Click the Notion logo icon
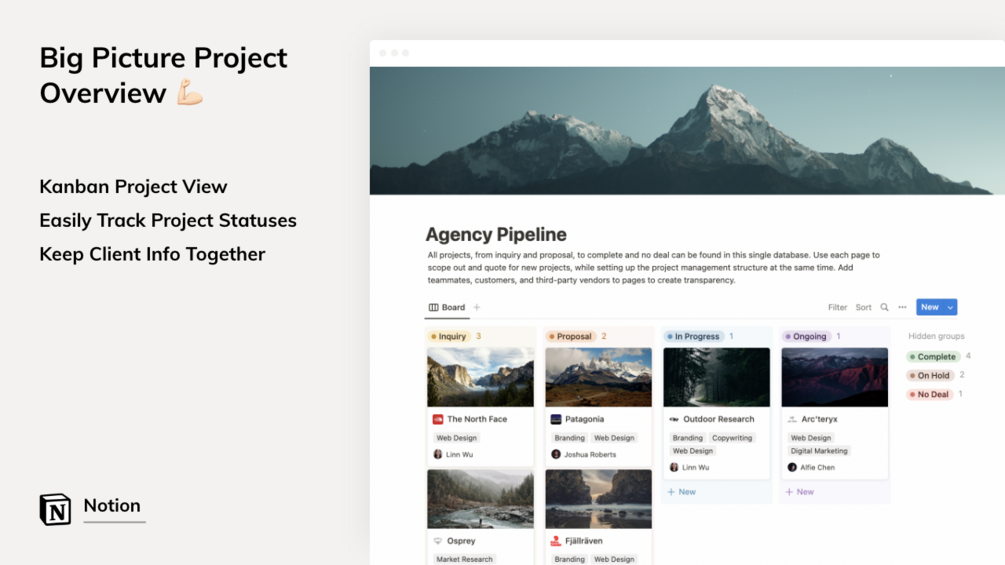The width and height of the screenshot is (1005, 565). [x=55, y=509]
